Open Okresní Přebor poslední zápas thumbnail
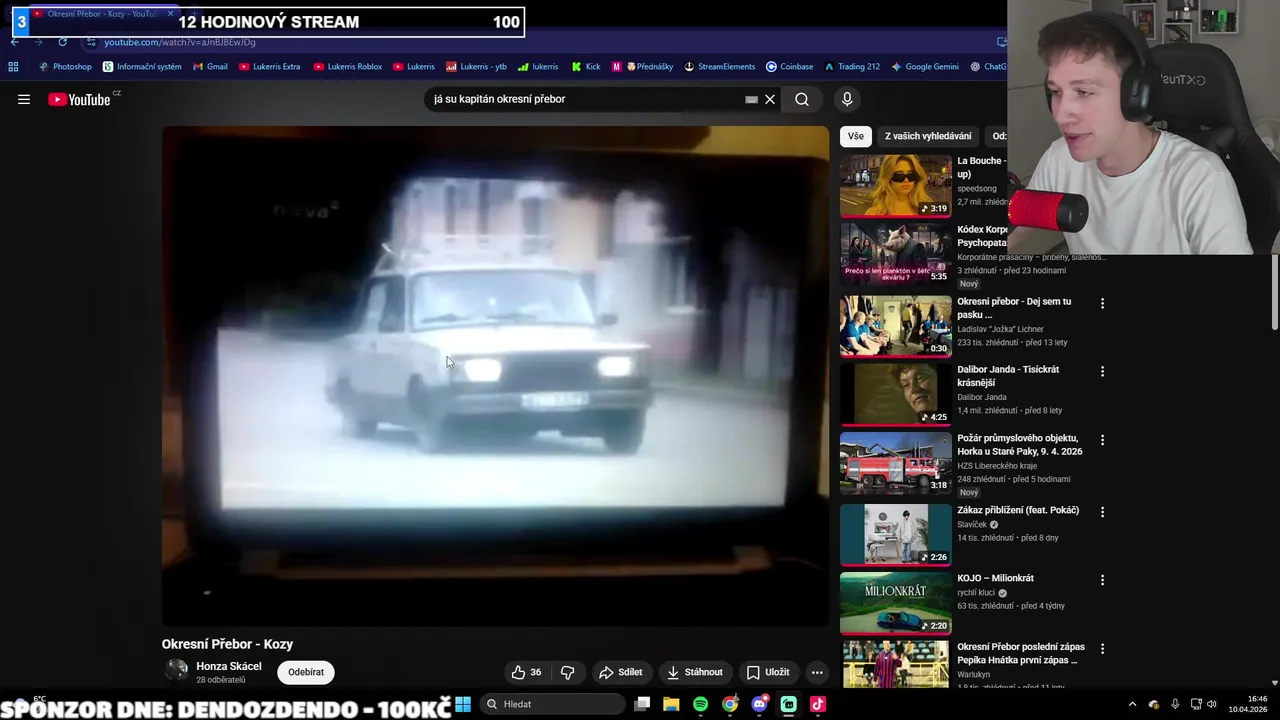Image resolution: width=1280 pixels, height=720 pixels. tap(896, 664)
